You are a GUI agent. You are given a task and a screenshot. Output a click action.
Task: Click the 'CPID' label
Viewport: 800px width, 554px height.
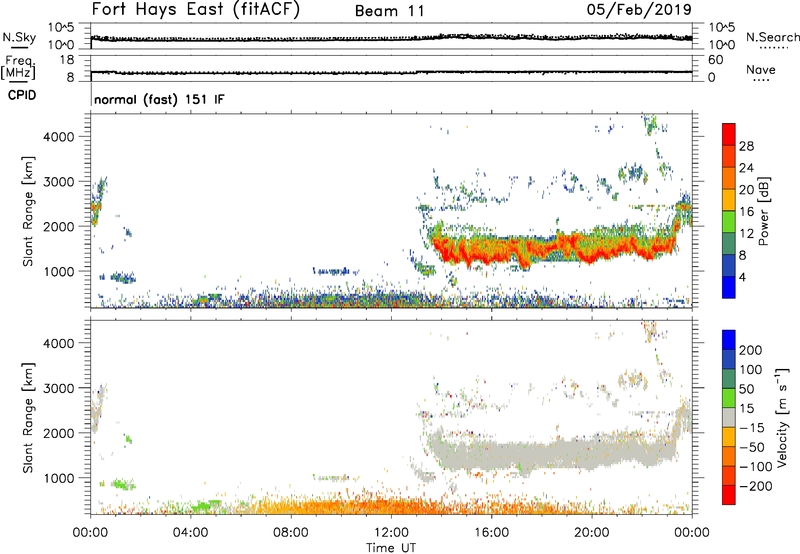pyautogui.click(x=22, y=95)
